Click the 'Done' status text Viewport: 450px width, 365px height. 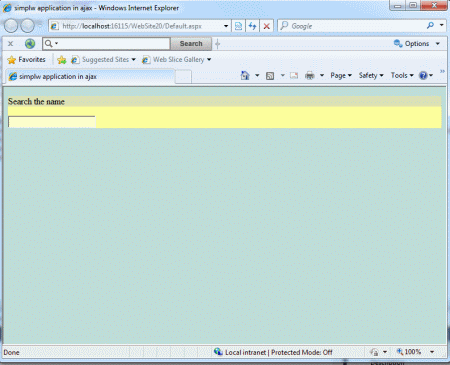(x=11, y=352)
